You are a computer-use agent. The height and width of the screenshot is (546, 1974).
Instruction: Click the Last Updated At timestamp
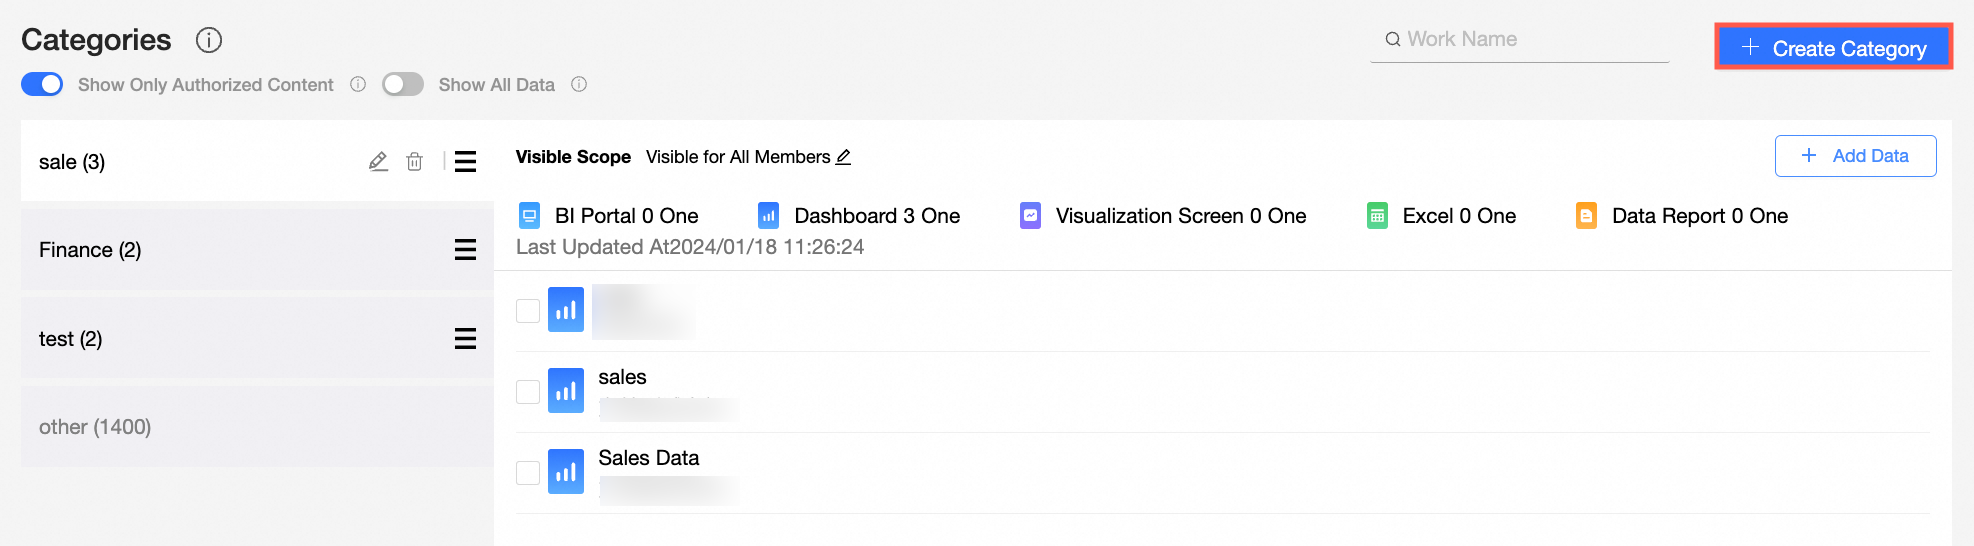[x=690, y=247]
